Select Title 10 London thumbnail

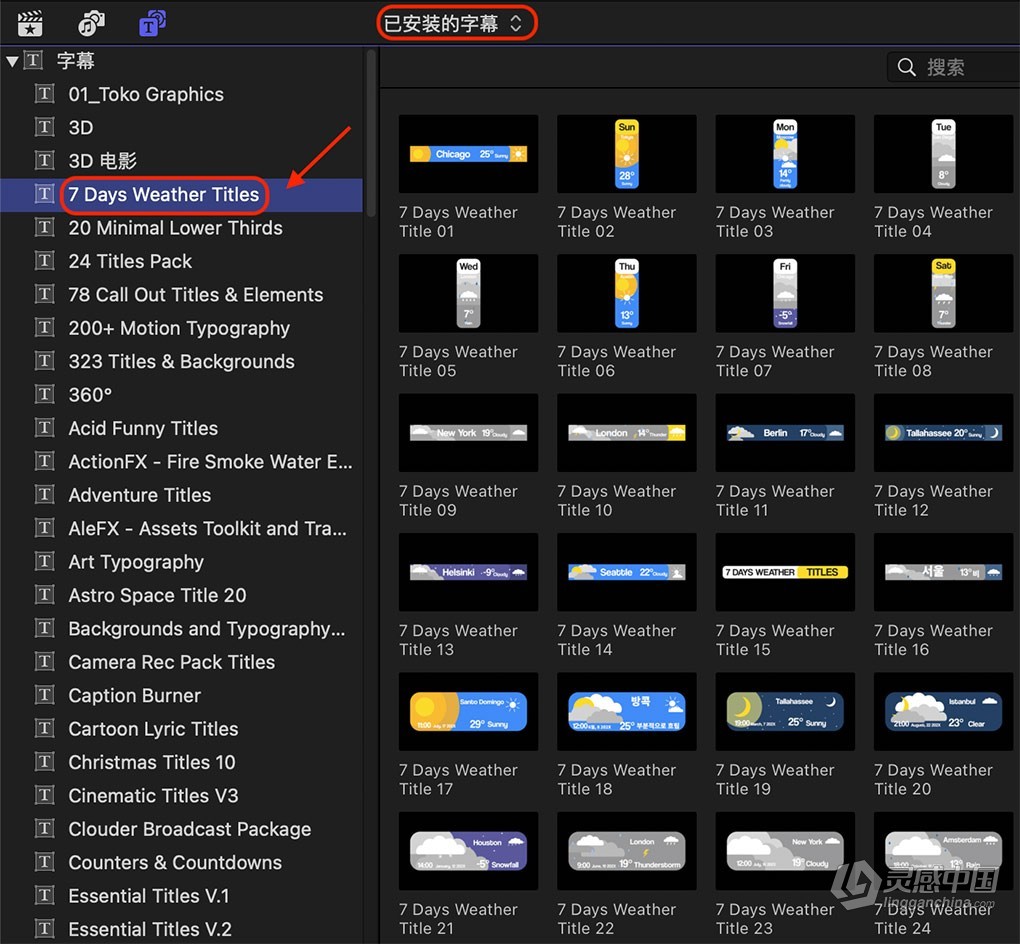626,433
